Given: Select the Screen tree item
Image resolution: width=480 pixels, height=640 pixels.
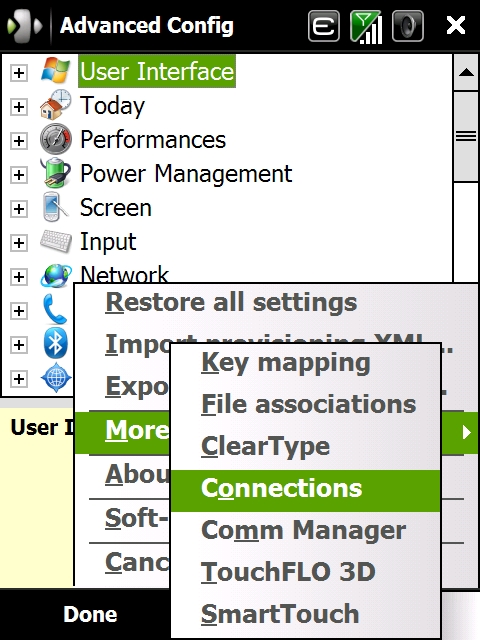Looking at the screenshot, I should pyautogui.click(x=116, y=208).
